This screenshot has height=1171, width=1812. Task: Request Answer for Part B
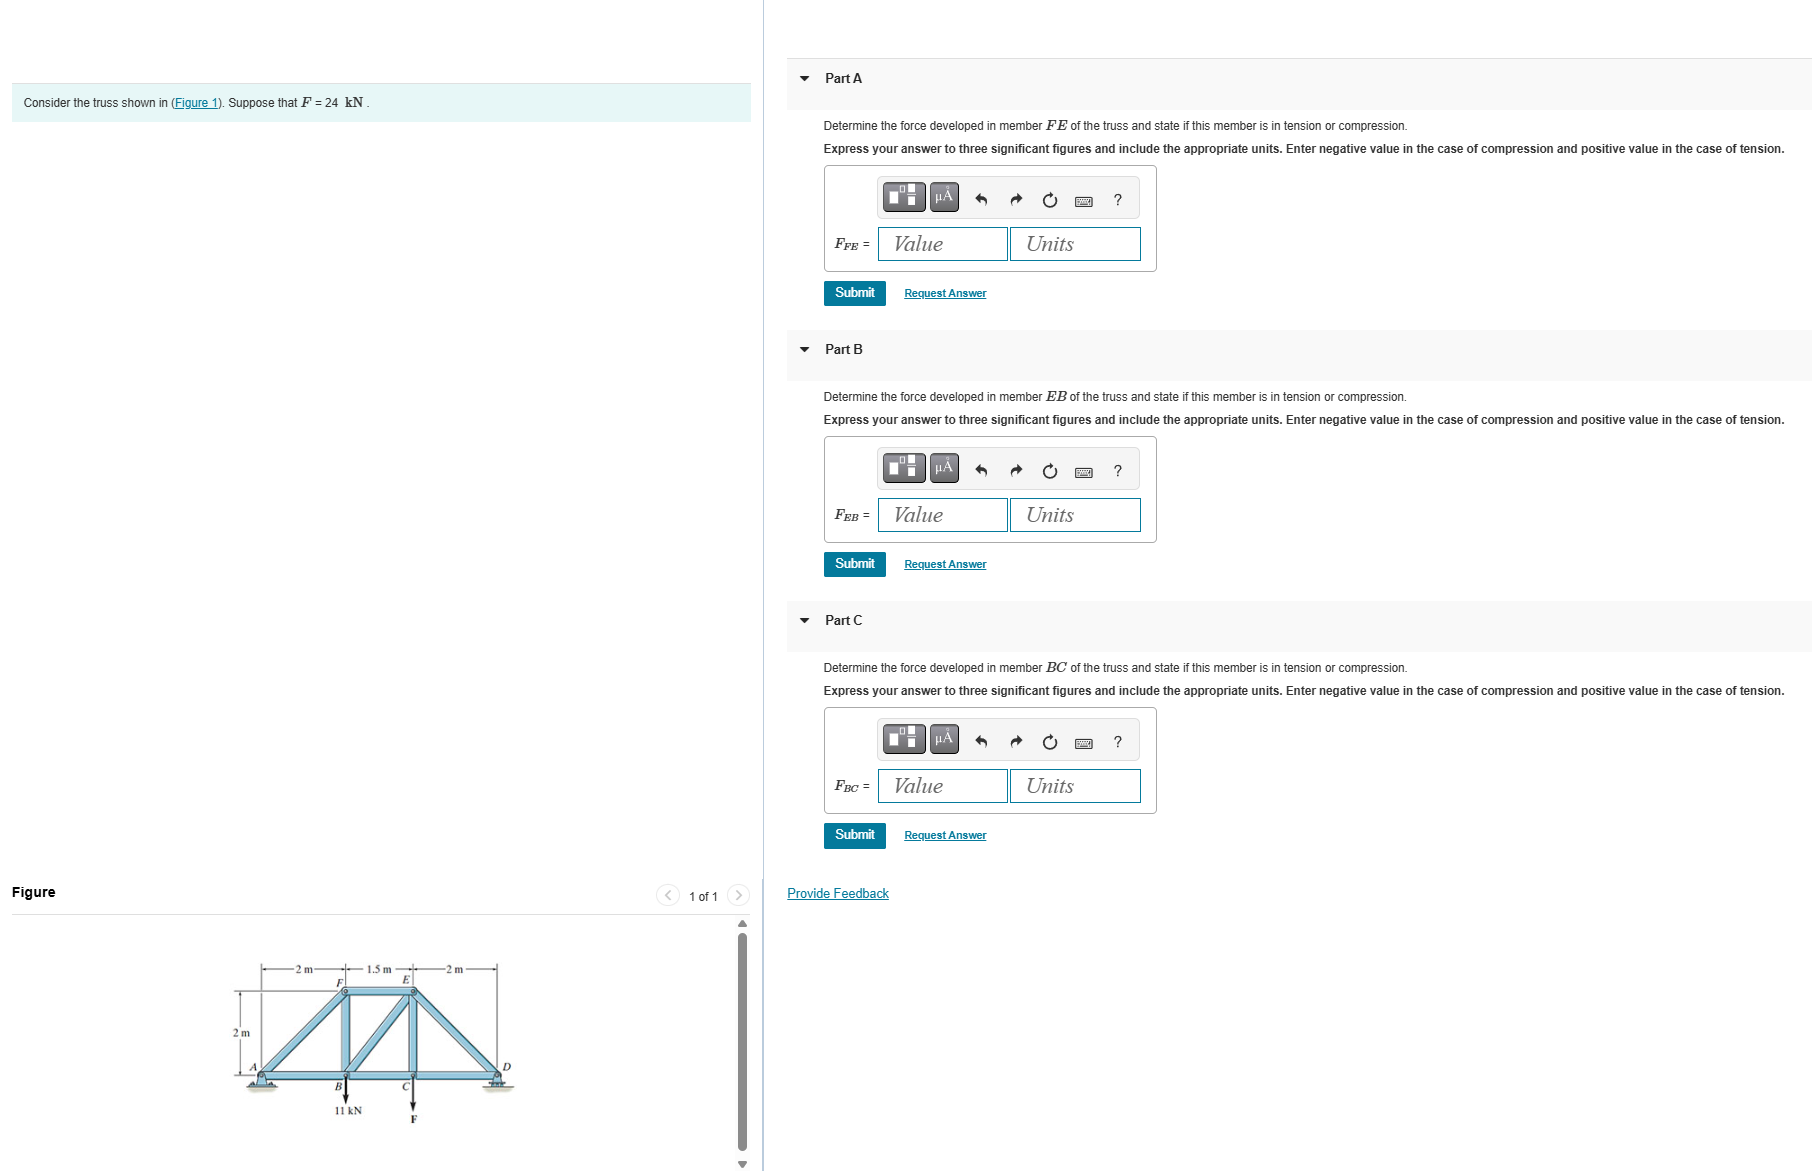pos(945,564)
